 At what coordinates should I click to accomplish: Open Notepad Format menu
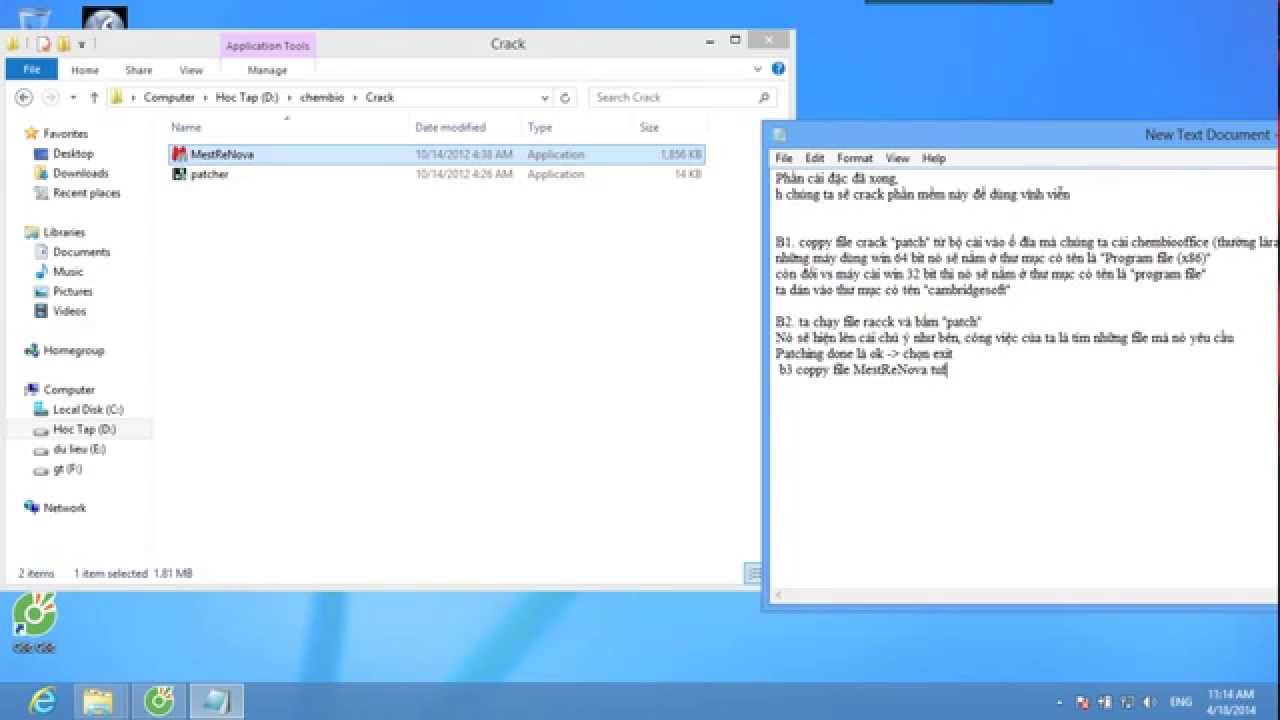point(855,158)
